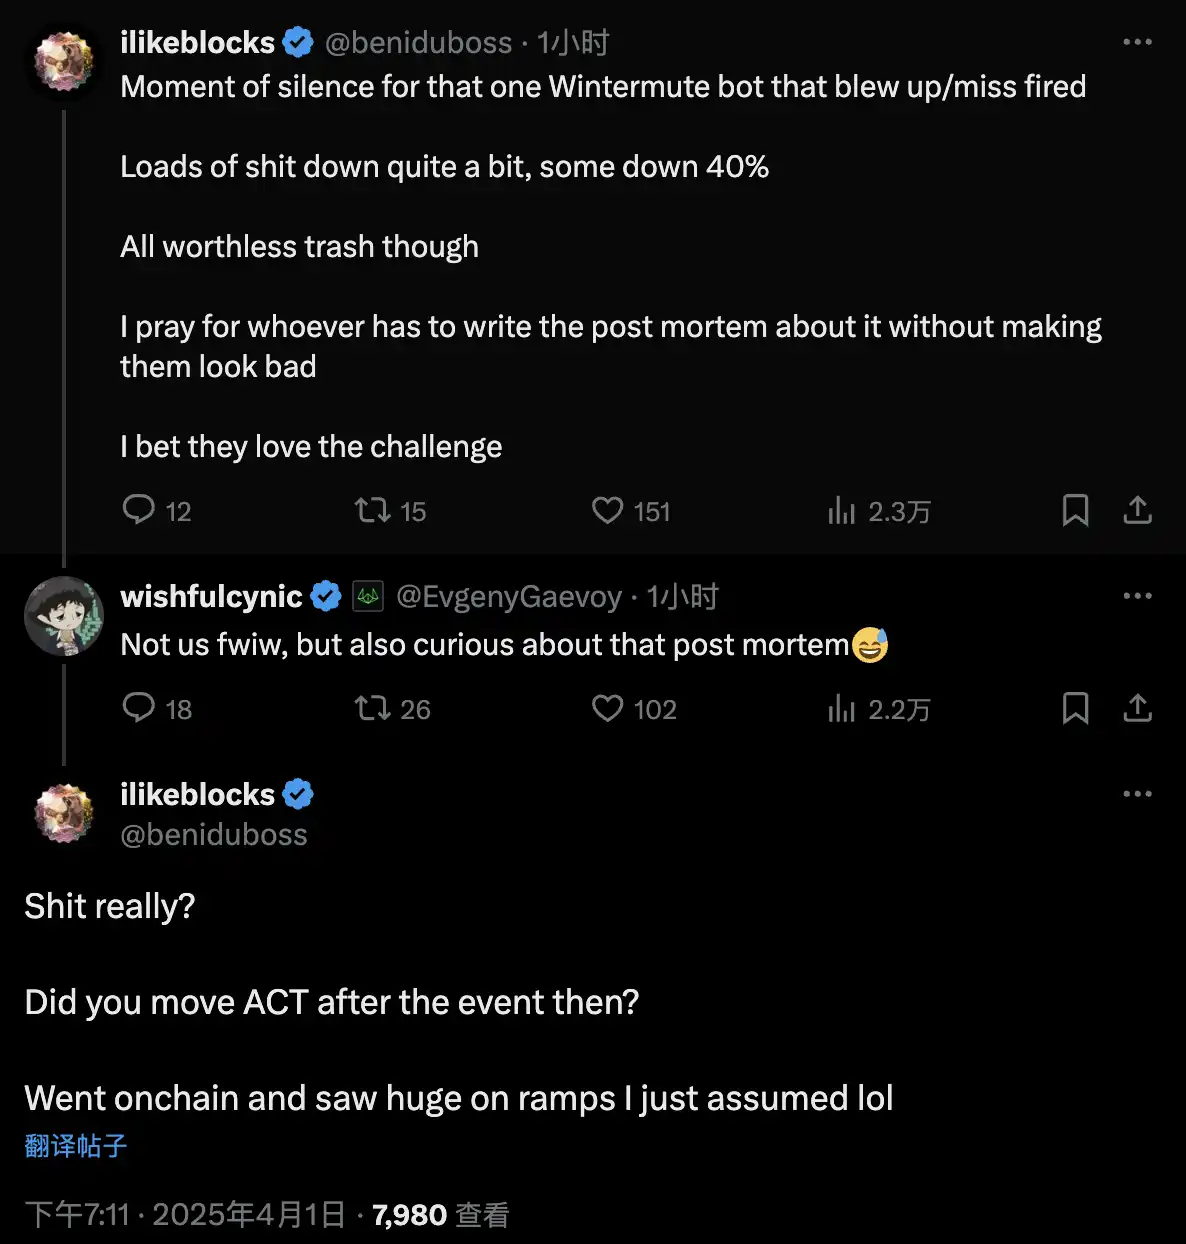Open the @EvgenyGaevoy profile handle

[509, 597]
